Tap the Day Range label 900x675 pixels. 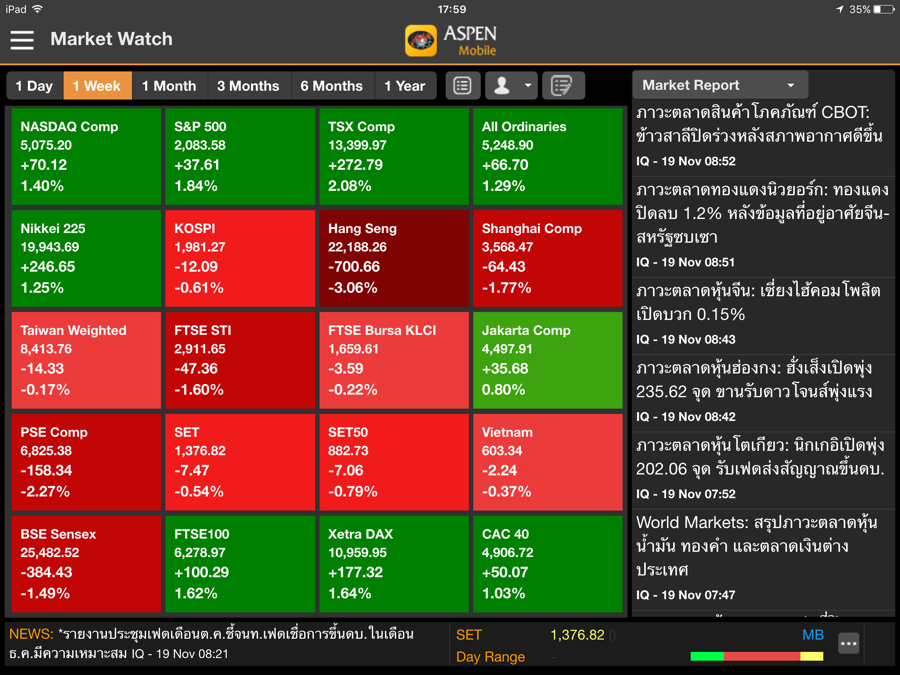(x=490, y=657)
